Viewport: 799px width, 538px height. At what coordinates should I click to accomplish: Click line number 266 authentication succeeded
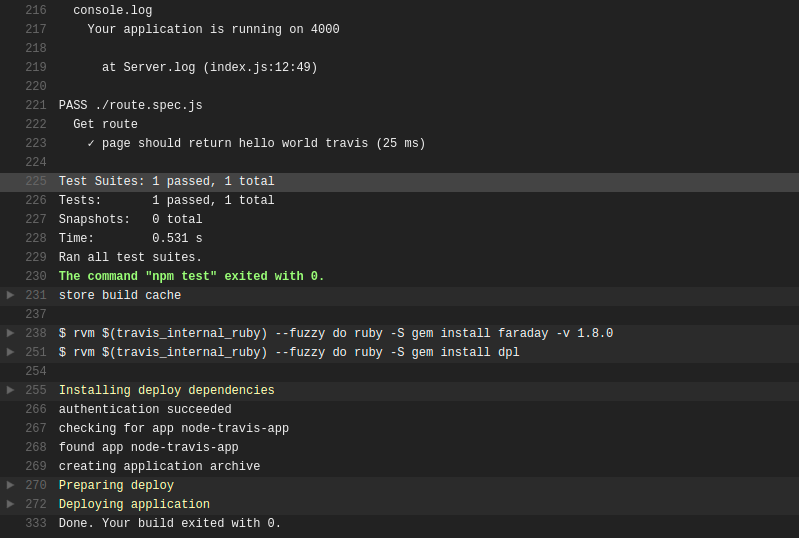(x=36, y=409)
